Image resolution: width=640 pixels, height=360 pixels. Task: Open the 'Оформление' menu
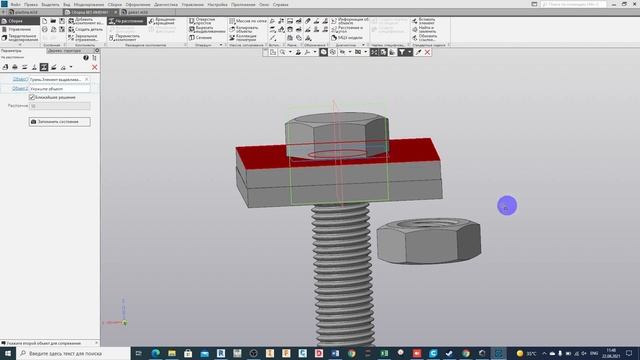tap(138, 4)
